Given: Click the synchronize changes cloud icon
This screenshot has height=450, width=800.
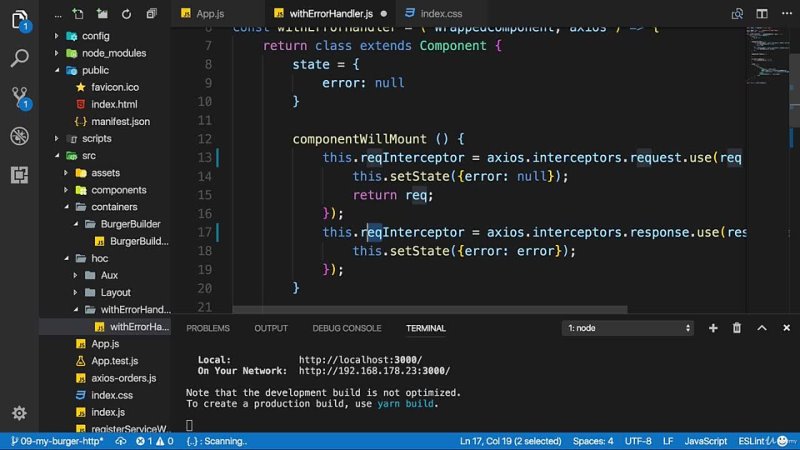Looking at the screenshot, I should click(x=120, y=441).
